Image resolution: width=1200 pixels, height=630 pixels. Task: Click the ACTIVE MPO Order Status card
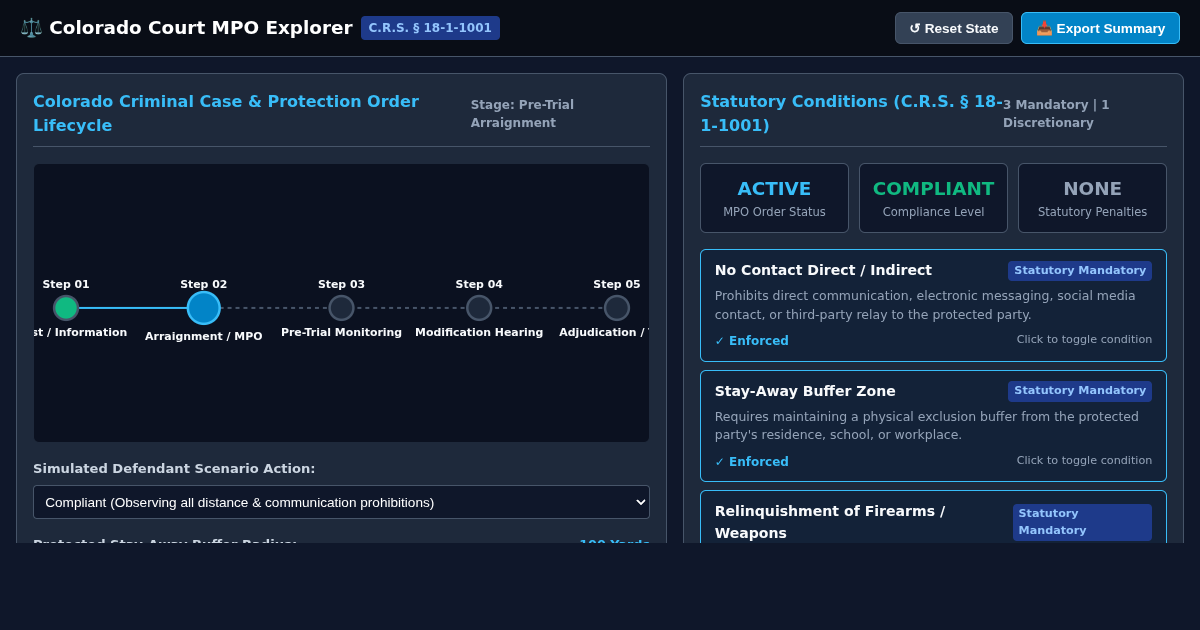[x=774, y=198]
